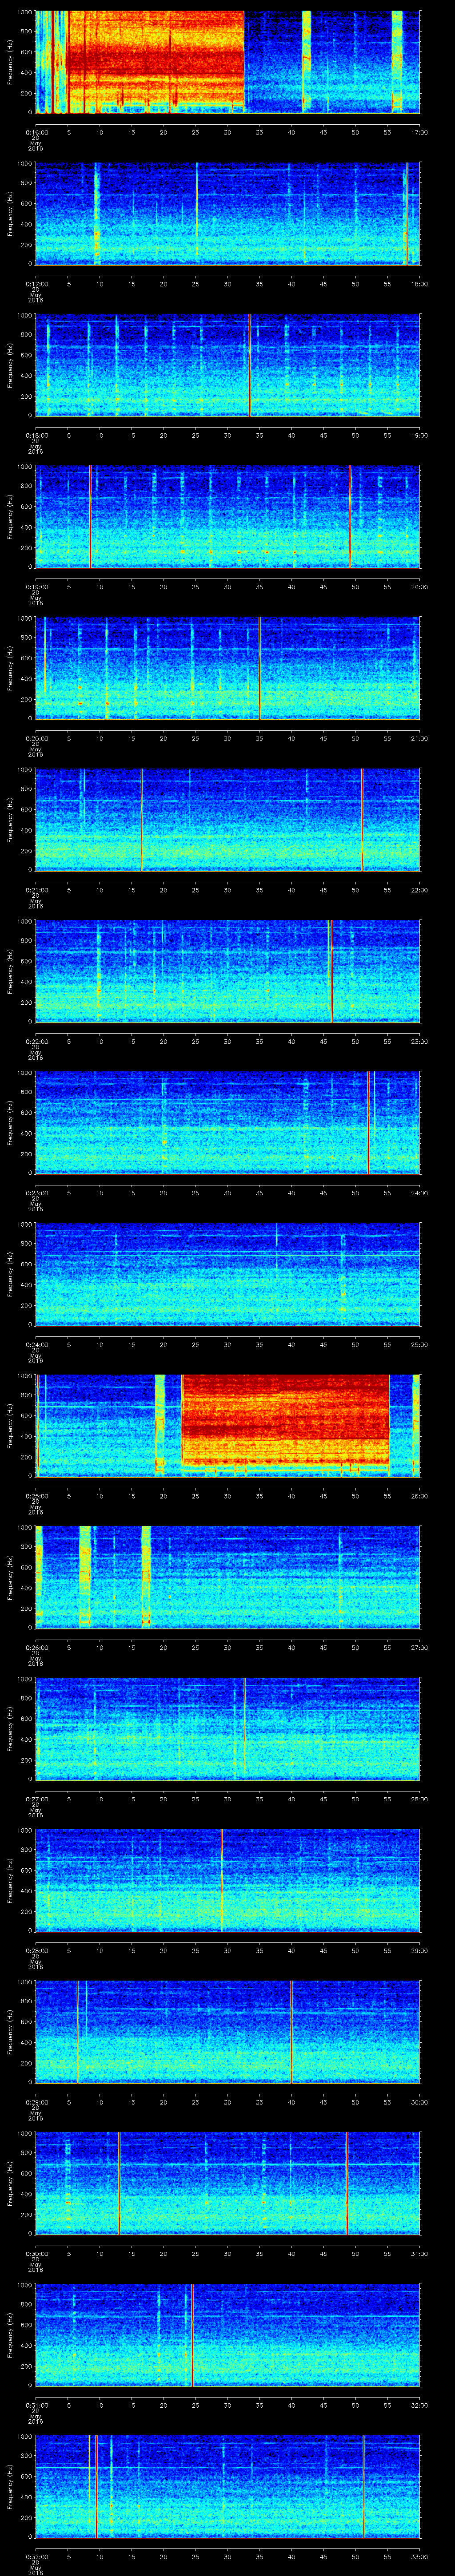Click the '17:00' end time label
The height and width of the screenshot is (2576, 455).
click(x=420, y=132)
